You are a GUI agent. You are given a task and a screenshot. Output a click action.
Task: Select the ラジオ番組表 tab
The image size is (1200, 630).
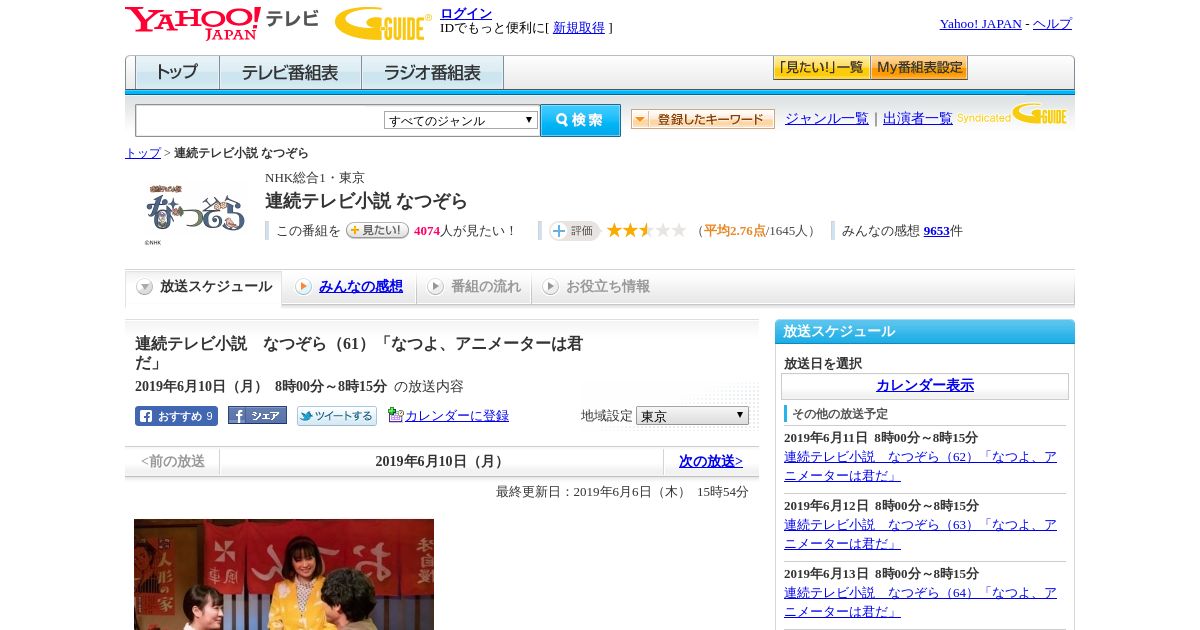click(432, 73)
